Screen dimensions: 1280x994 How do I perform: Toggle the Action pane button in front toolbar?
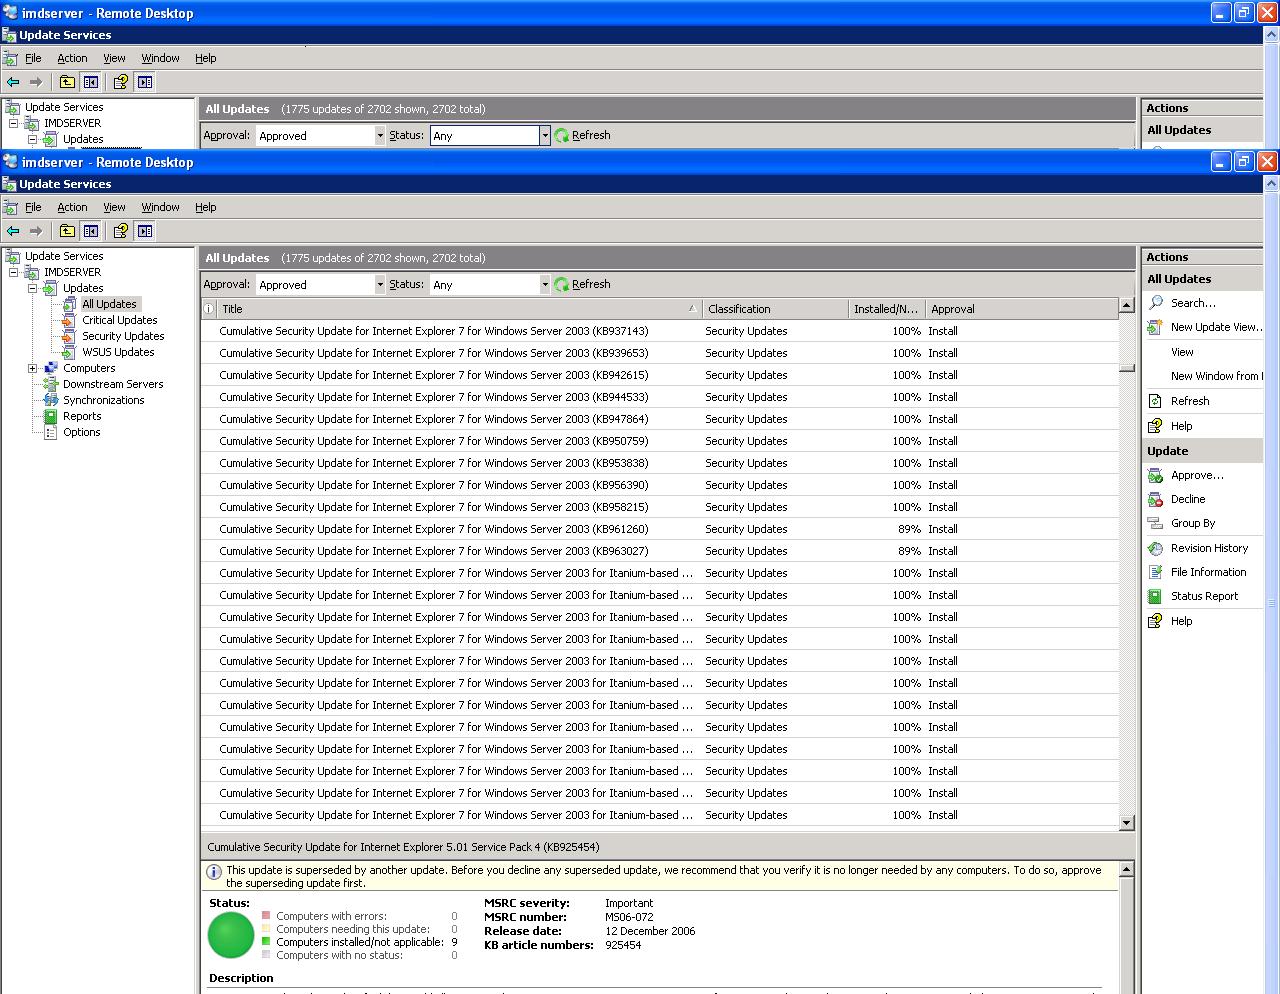(145, 231)
